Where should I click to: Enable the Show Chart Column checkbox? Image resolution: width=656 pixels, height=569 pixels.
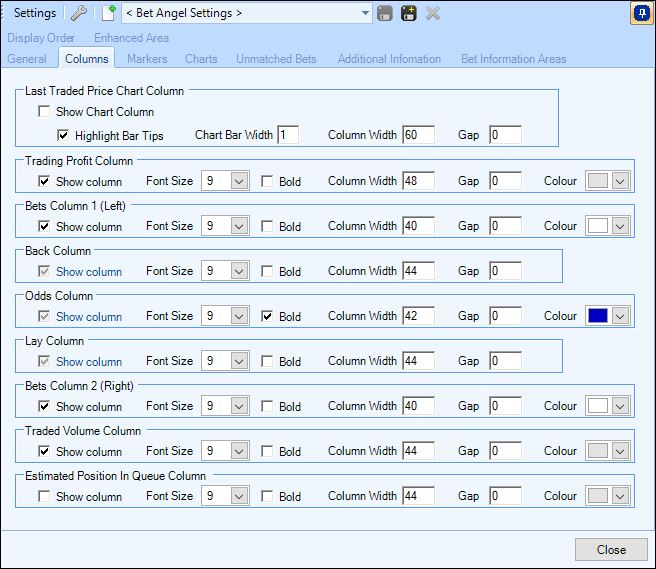pyautogui.click(x=44, y=111)
